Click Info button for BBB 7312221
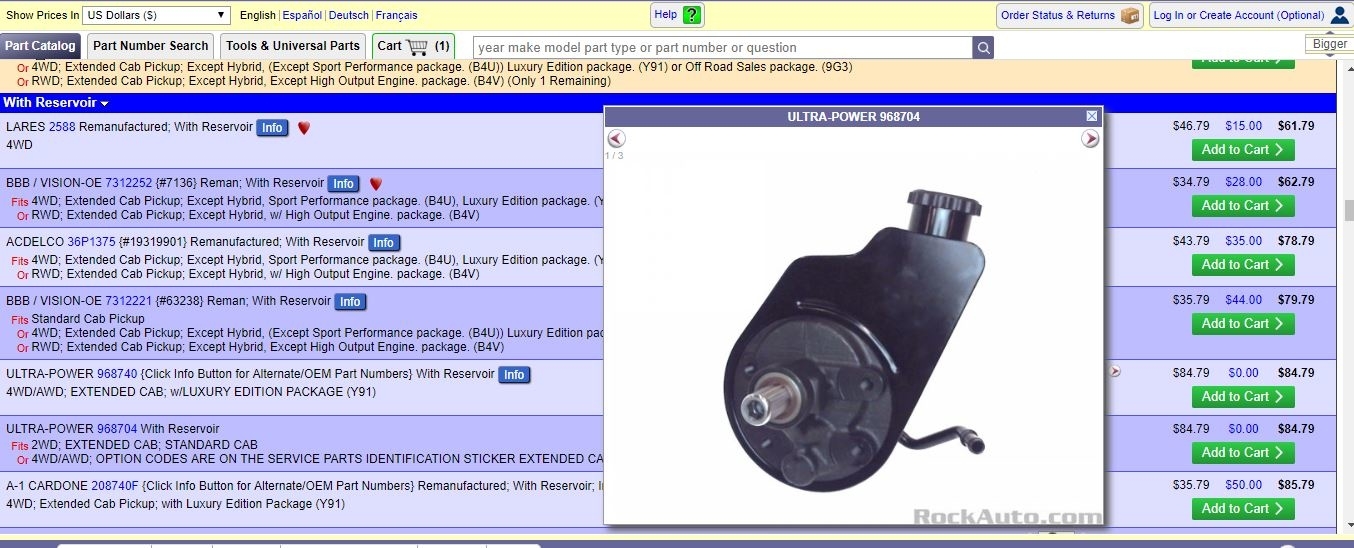Screen dimensions: 1354x548 point(350,302)
